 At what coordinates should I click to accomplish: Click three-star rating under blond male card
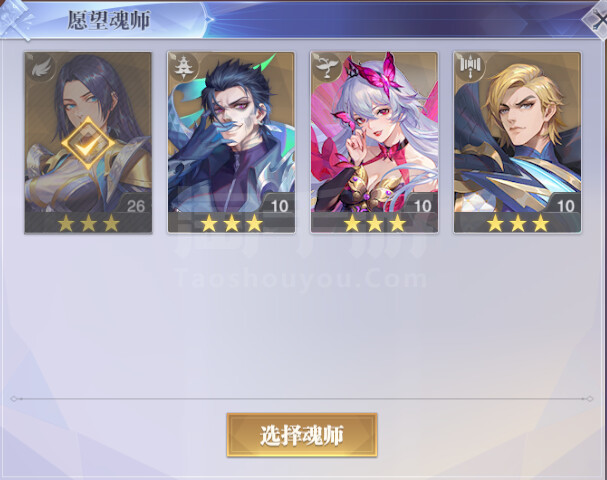point(518,223)
